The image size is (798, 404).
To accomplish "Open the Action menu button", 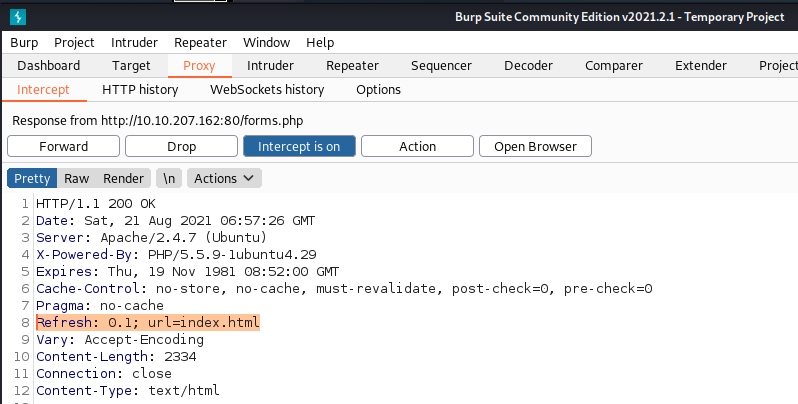I will pyautogui.click(x=417, y=146).
